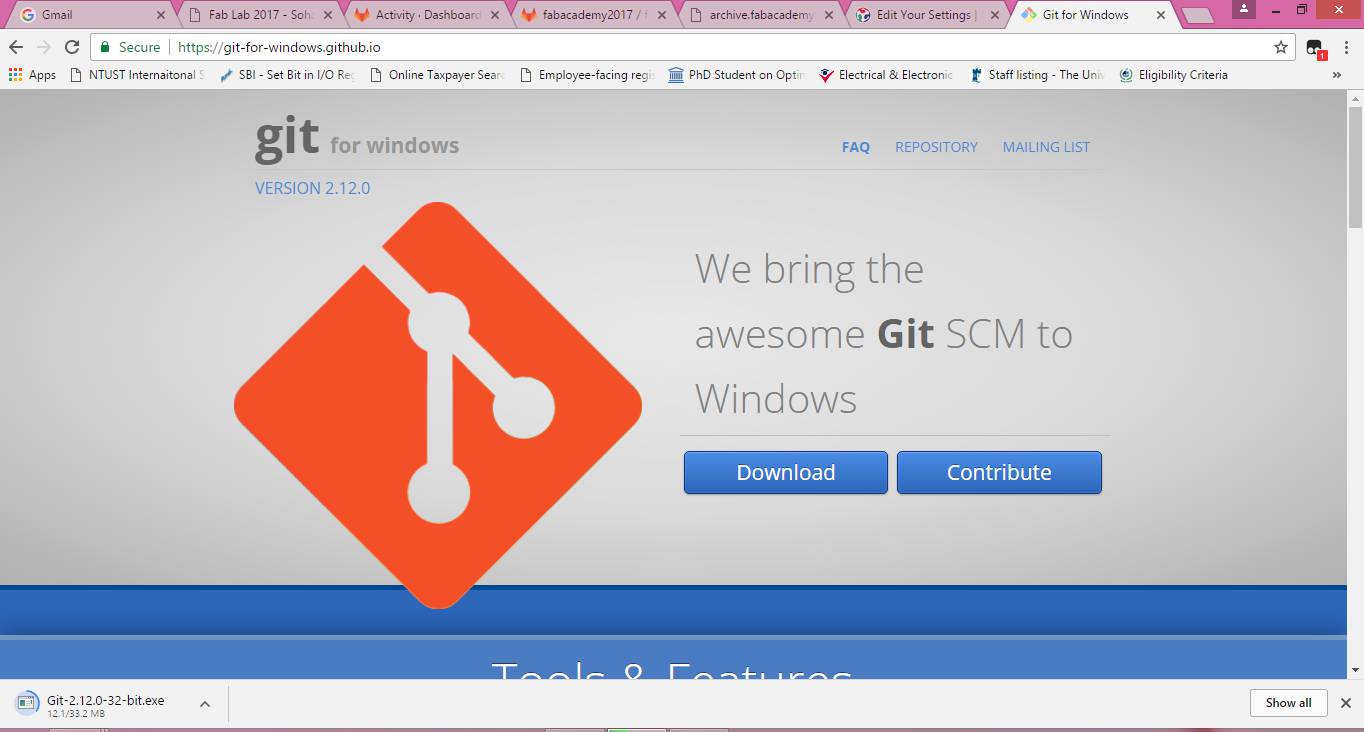
Task: Close the Git for Windows tab
Action: pos(1161,15)
